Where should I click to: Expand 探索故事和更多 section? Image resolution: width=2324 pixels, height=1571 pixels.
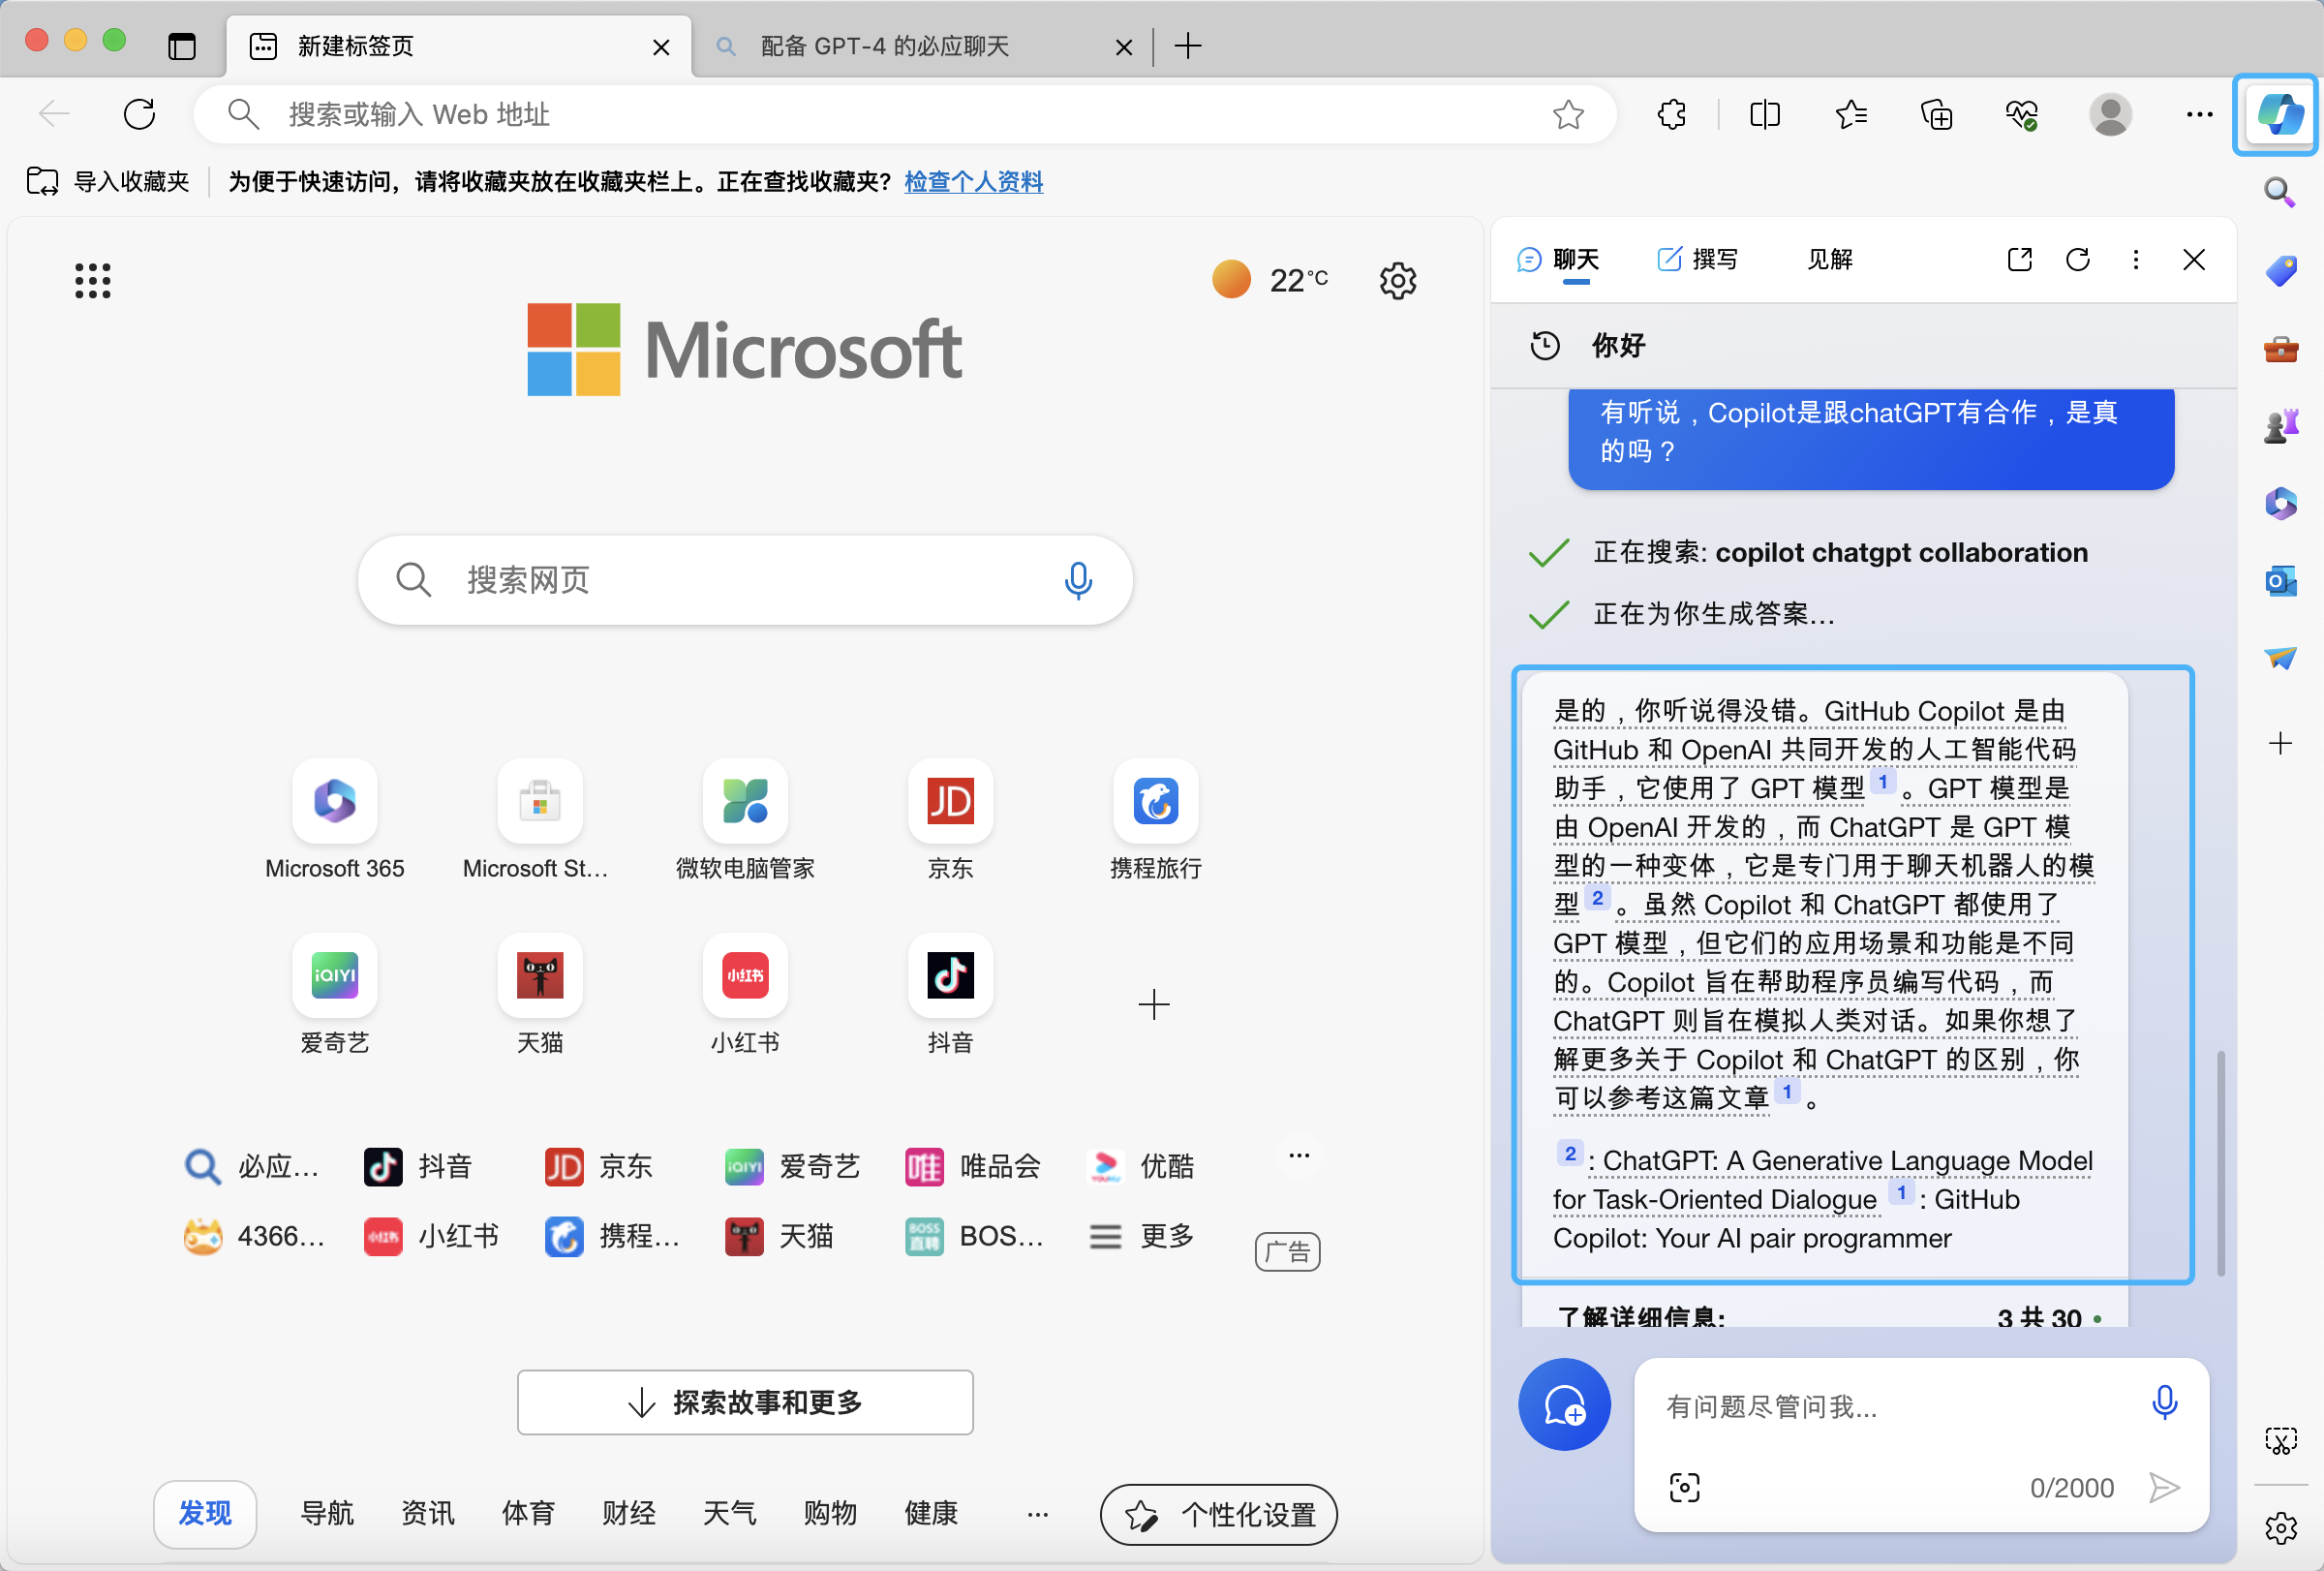point(745,1402)
